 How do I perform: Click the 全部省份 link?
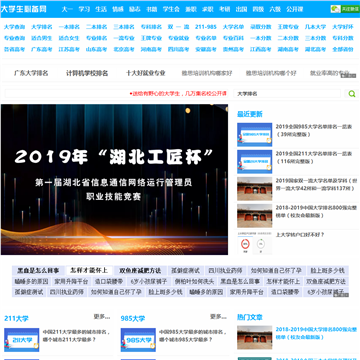click(x=343, y=50)
